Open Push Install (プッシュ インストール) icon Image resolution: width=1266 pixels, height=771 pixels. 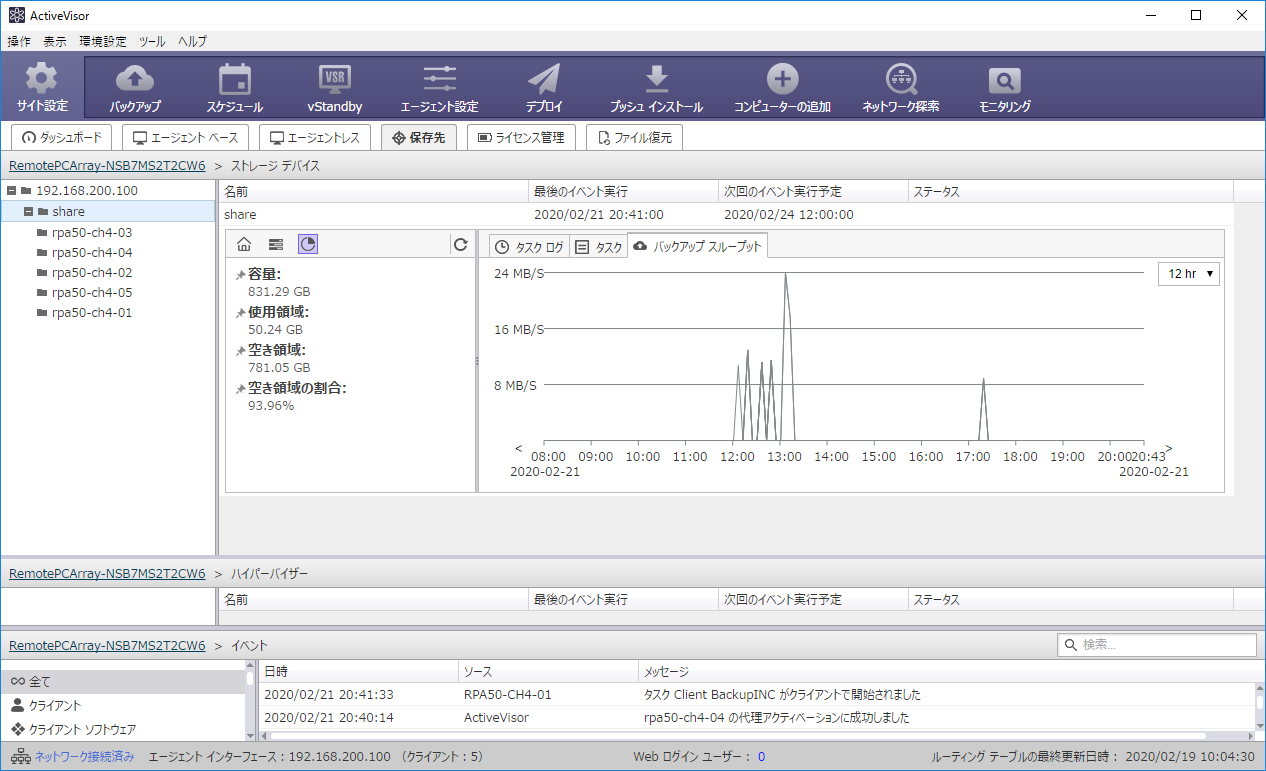click(x=656, y=81)
